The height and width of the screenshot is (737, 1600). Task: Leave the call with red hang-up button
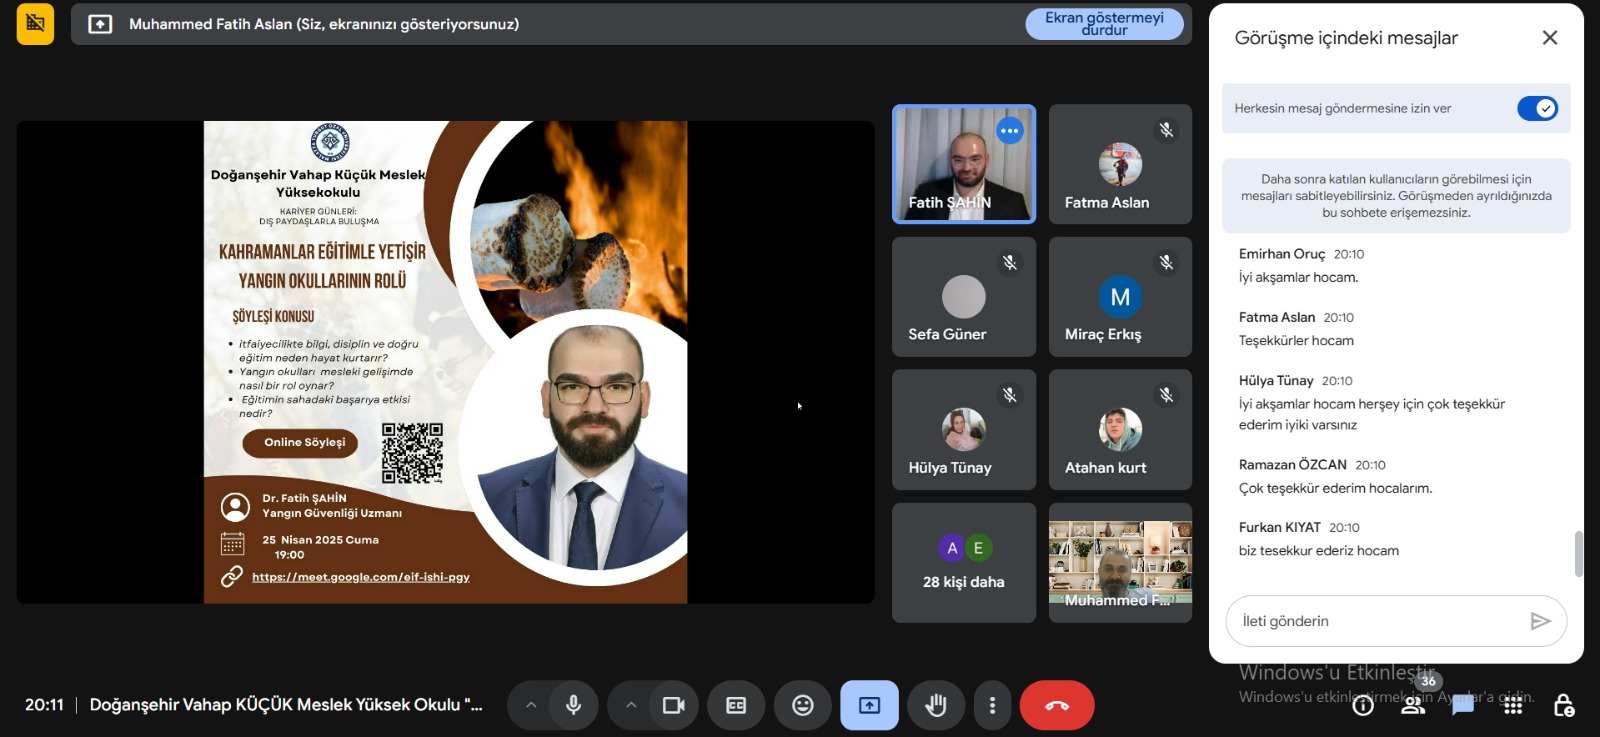[1057, 705]
